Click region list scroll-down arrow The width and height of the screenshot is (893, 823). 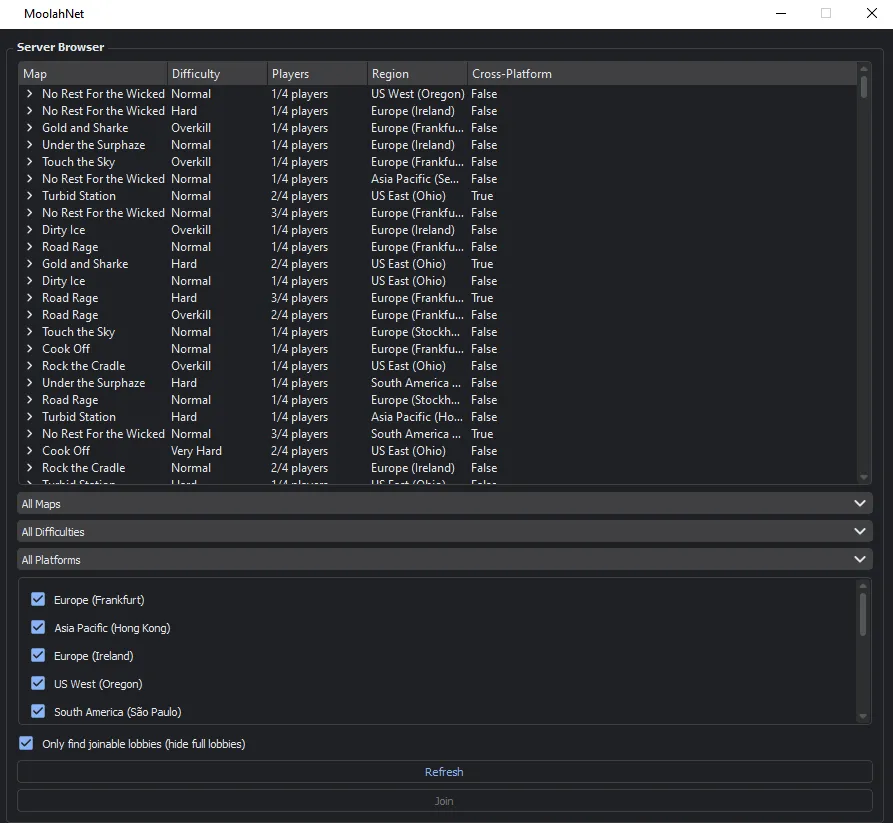click(x=863, y=716)
